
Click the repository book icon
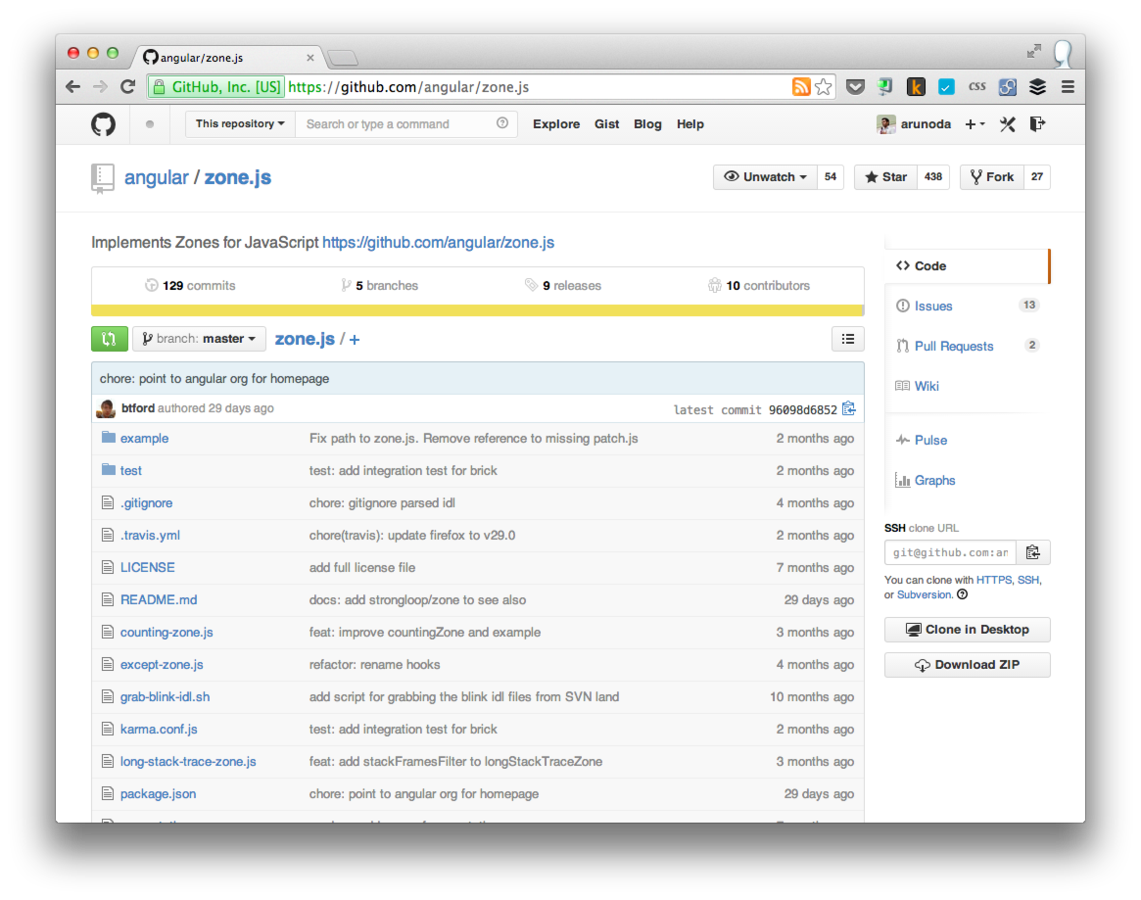(x=103, y=178)
